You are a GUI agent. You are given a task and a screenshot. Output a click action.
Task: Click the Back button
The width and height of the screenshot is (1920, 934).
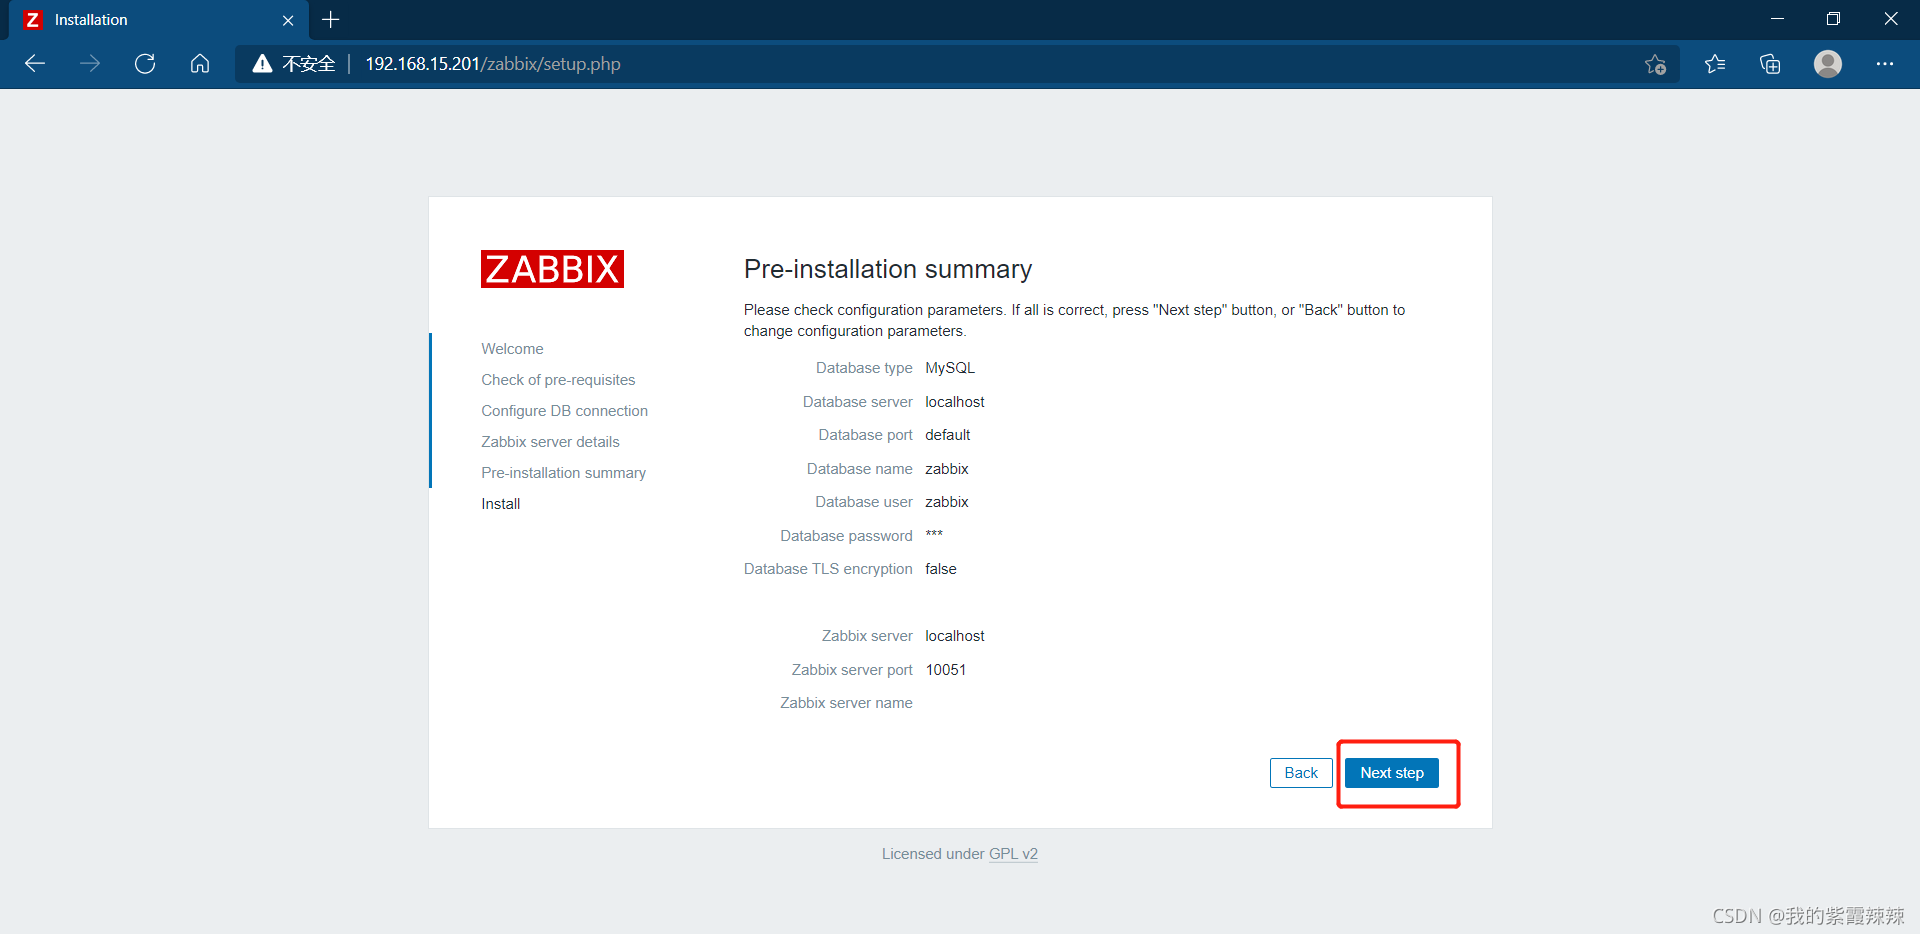coord(1301,773)
